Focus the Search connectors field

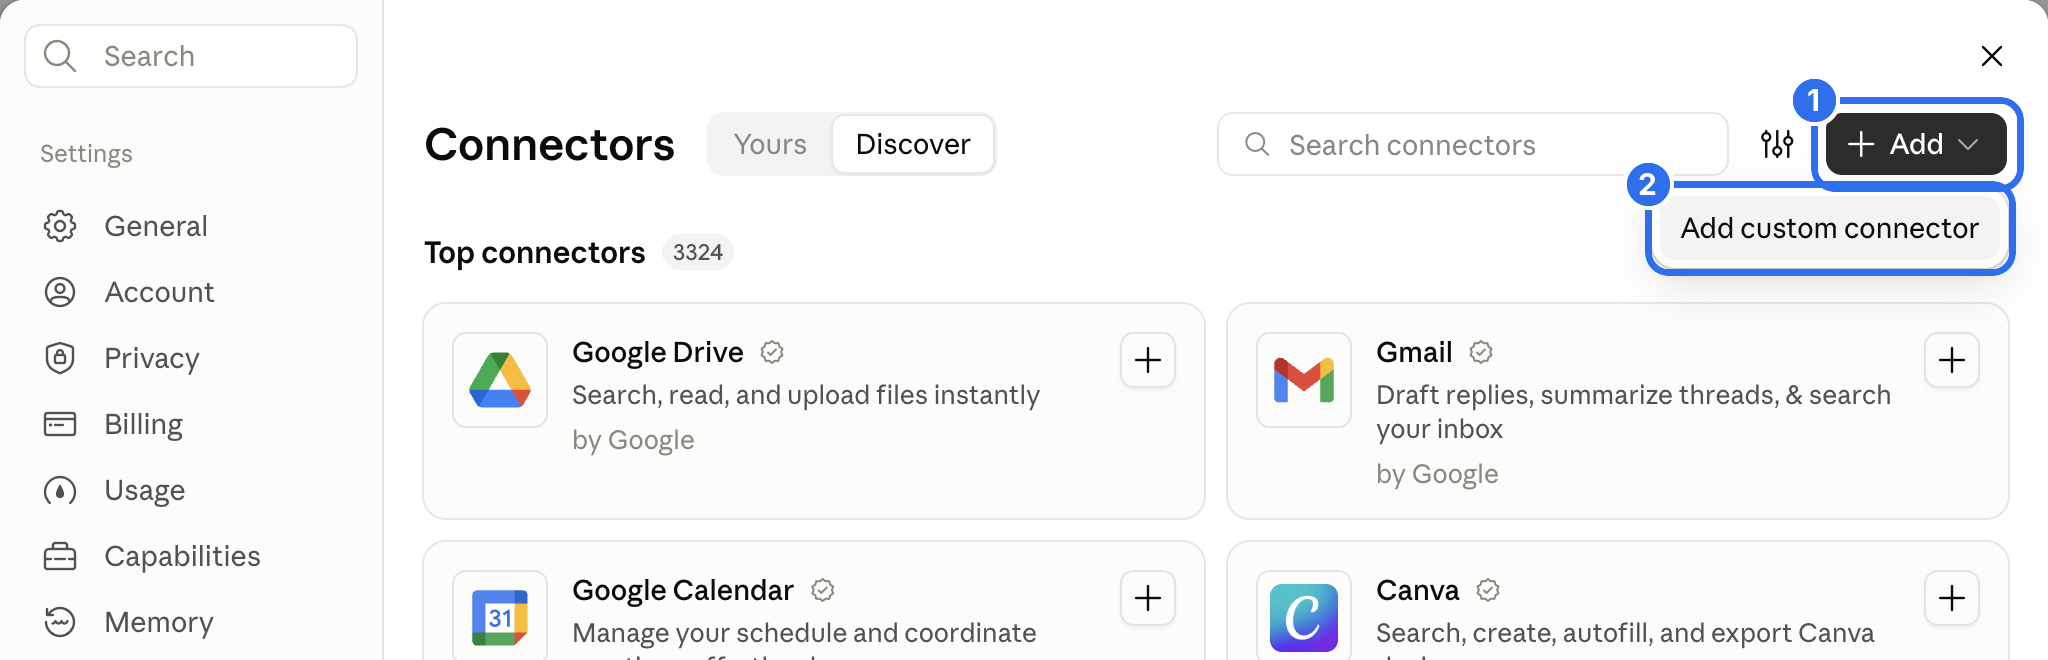(x=1472, y=144)
